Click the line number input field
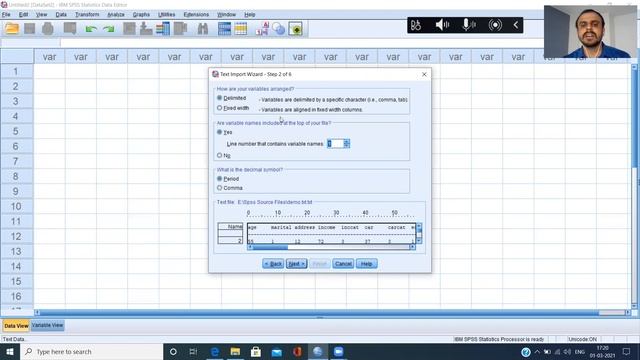This screenshot has width=640, height=360. [x=335, y=144]
